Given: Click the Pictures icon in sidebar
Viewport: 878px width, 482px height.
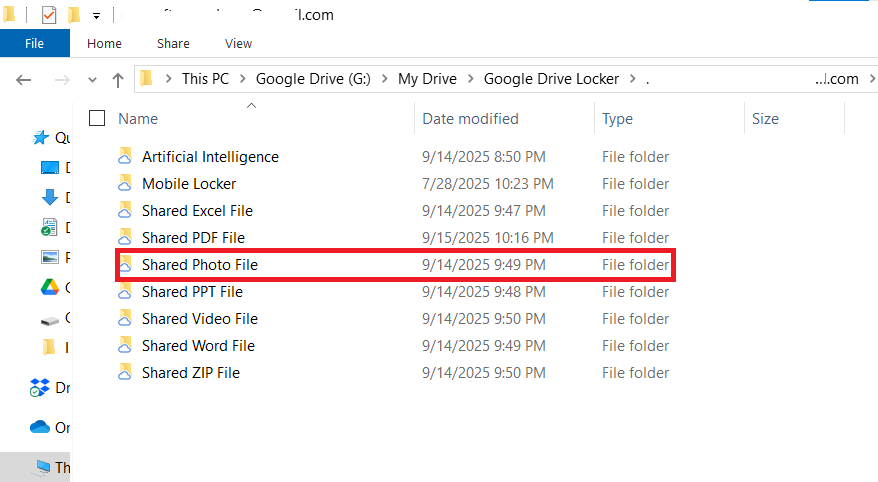Looking at the screenshot, I should point(49,258).
